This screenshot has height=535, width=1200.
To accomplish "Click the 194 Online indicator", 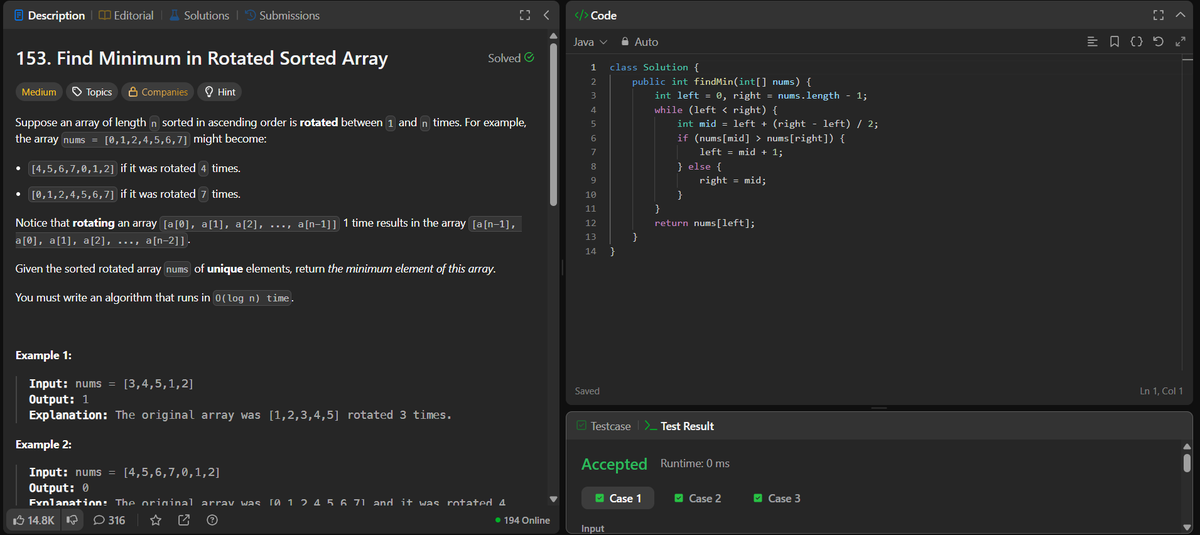I will (x=522, y=520).
